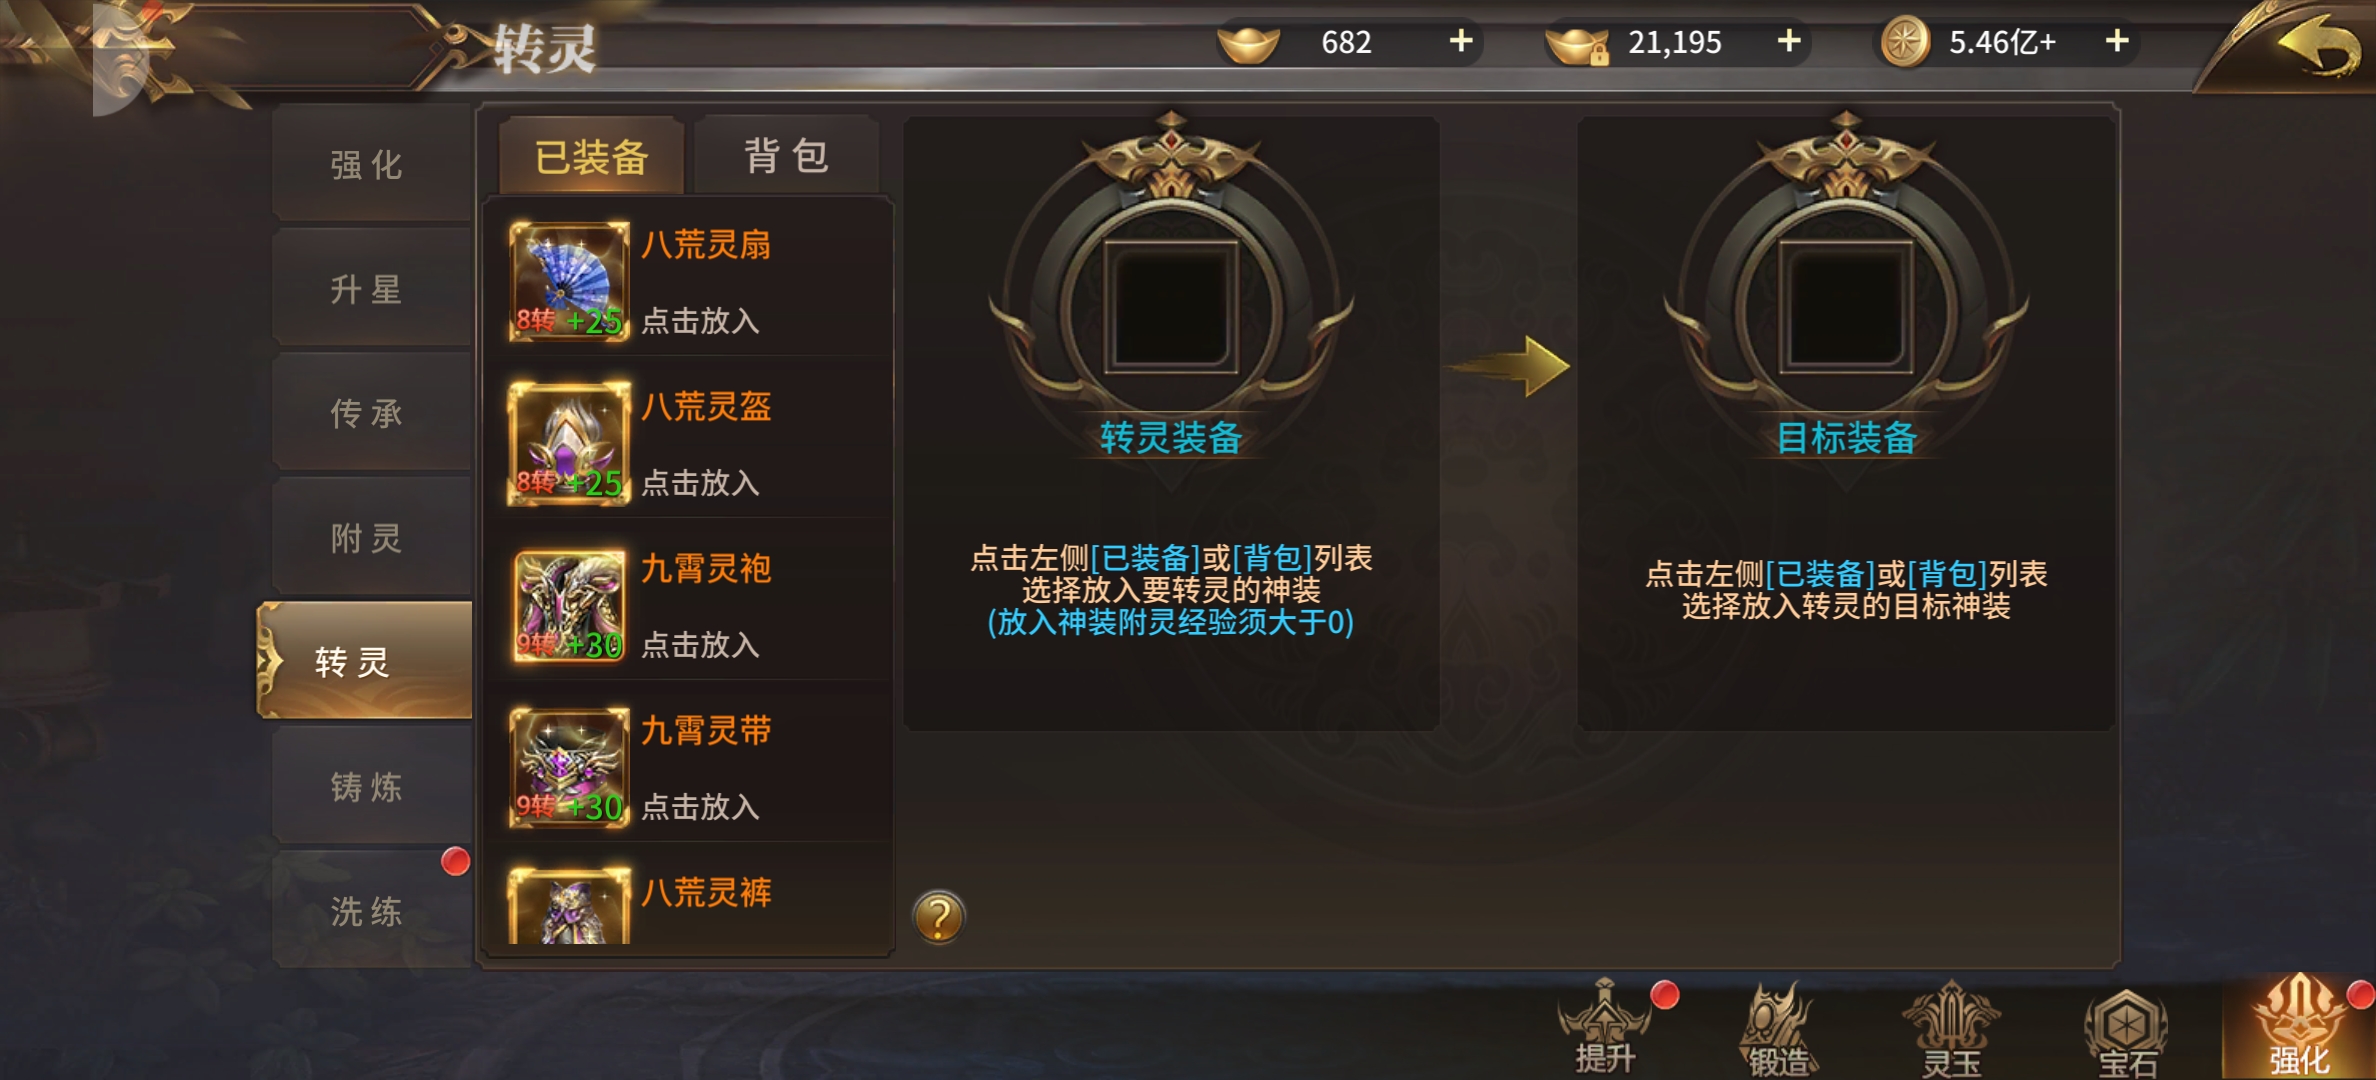Select the 已装备 tab

[x=592, y=155]
